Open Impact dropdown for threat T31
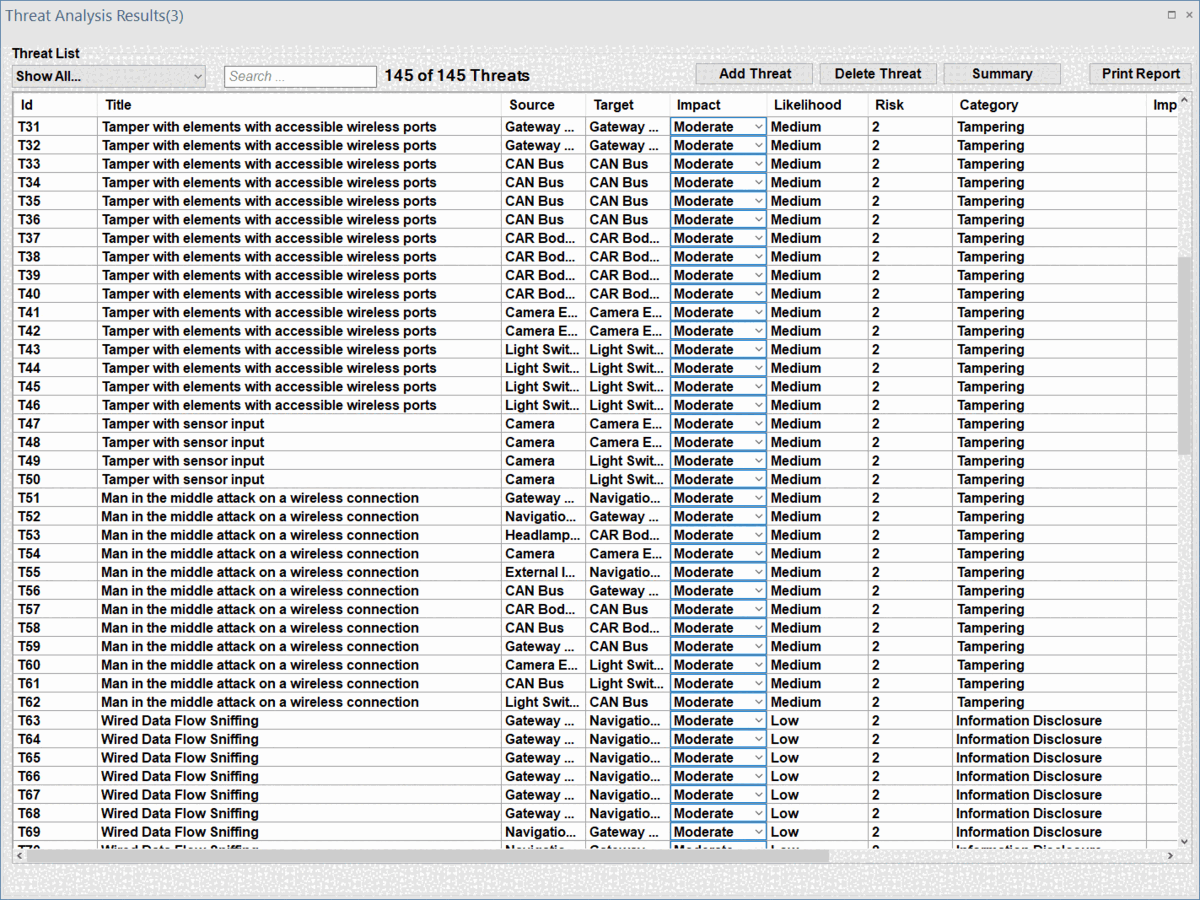Image resolution: width=1200 pixels, height=900 pixels. [758, 127]
